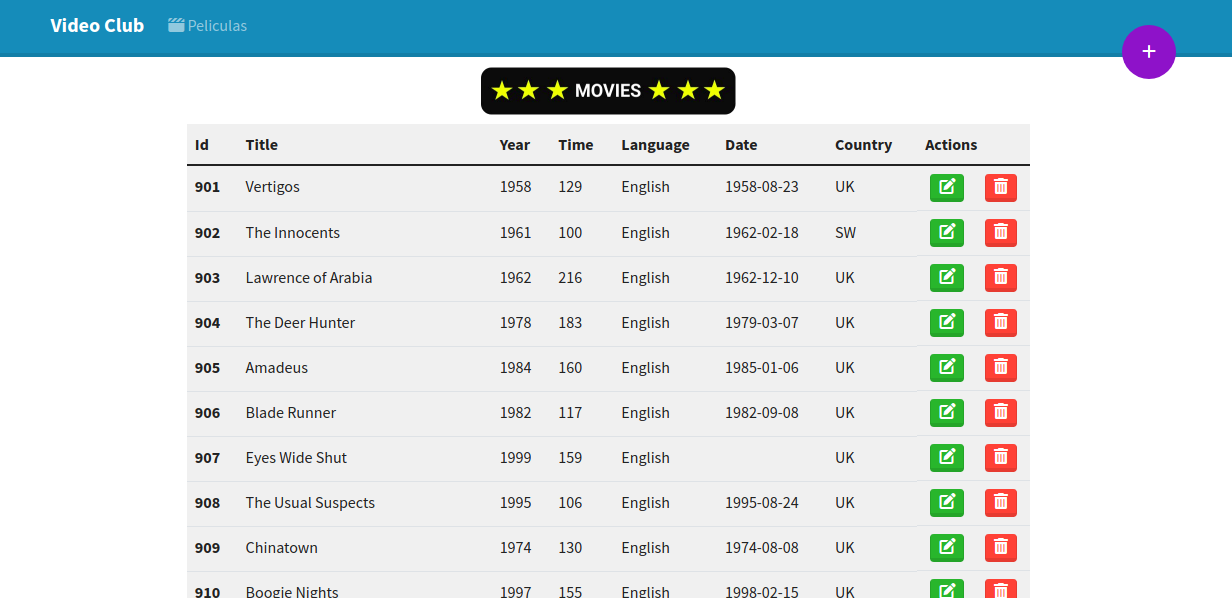The height and width of the screenshot is (598, 1232).
Task: Select the Date column header
Action: (741, 145)
